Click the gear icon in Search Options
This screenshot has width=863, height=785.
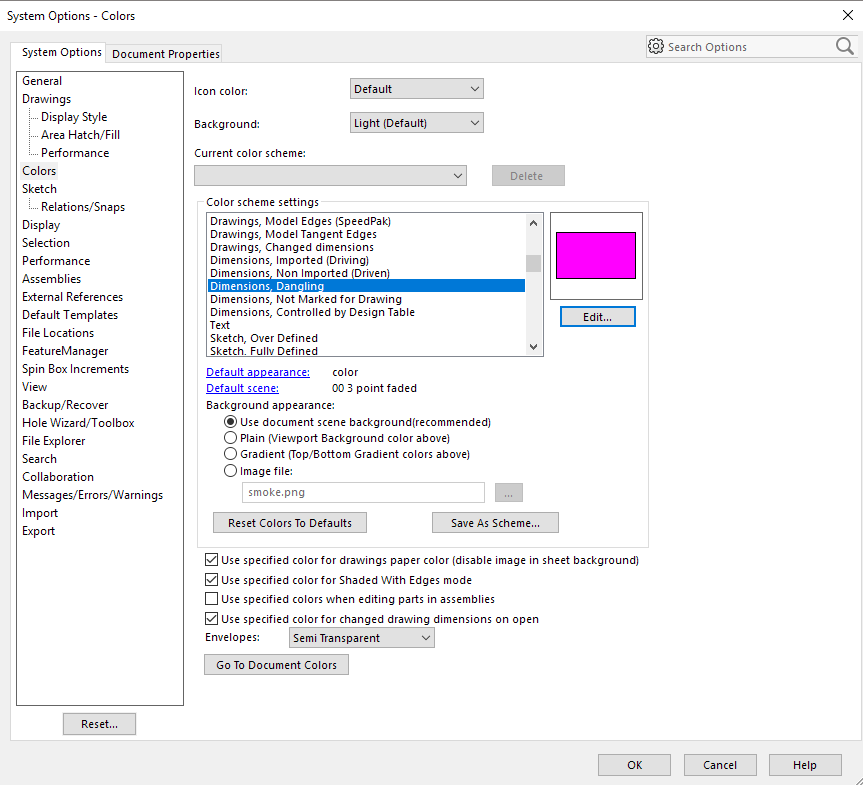pos(656,47)
